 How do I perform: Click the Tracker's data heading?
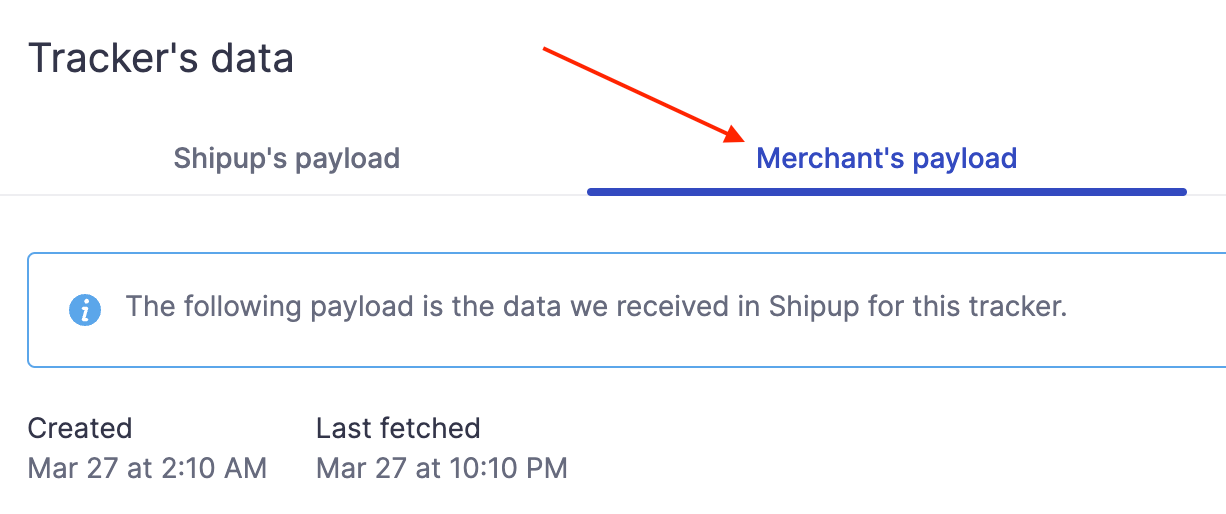tap(161, 58)
